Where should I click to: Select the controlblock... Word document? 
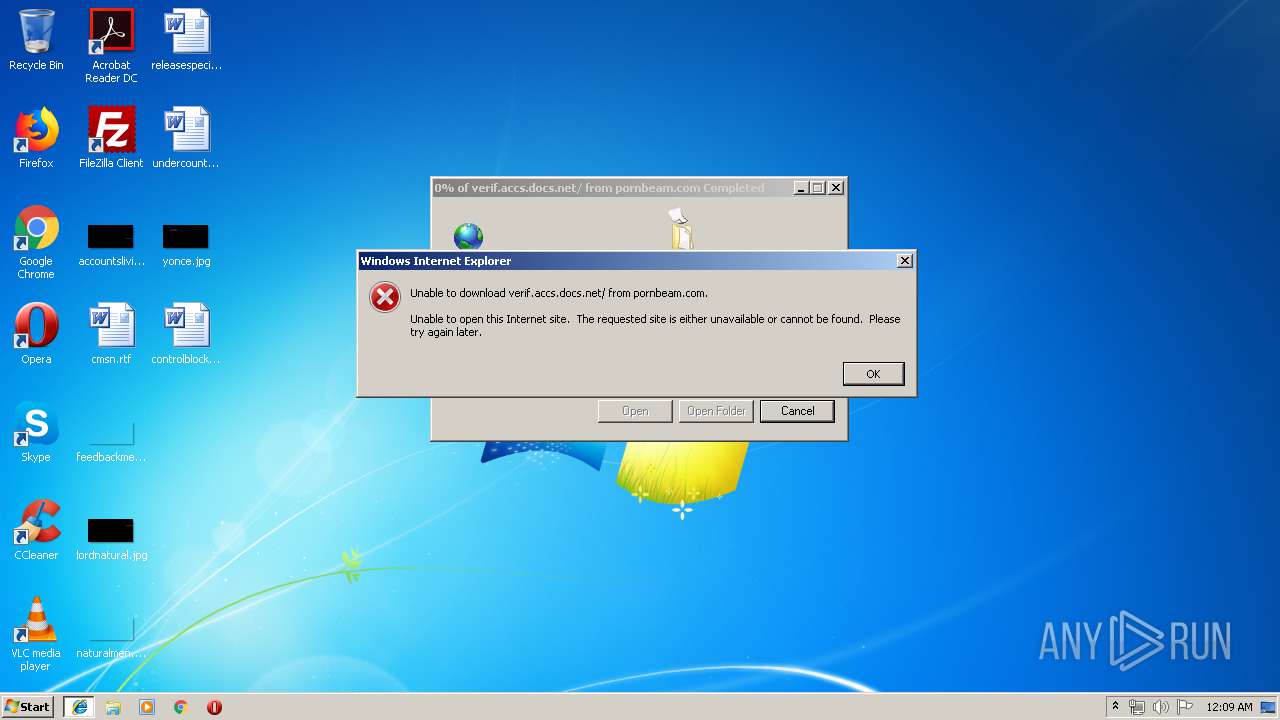pyautogui.click(x=186, y=334)
